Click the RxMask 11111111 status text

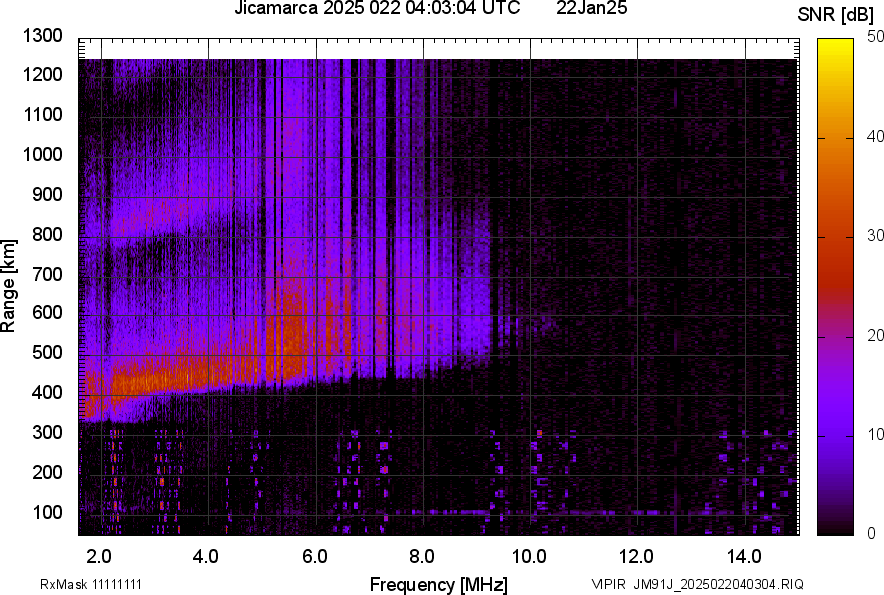click(94, 581)
